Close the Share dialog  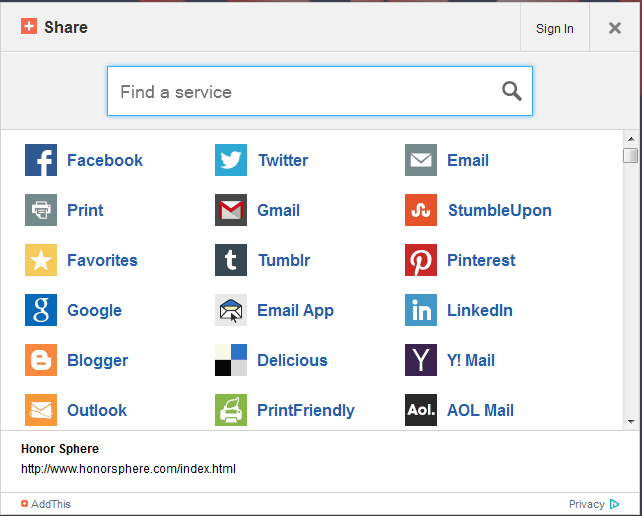[x=615, y=28]
